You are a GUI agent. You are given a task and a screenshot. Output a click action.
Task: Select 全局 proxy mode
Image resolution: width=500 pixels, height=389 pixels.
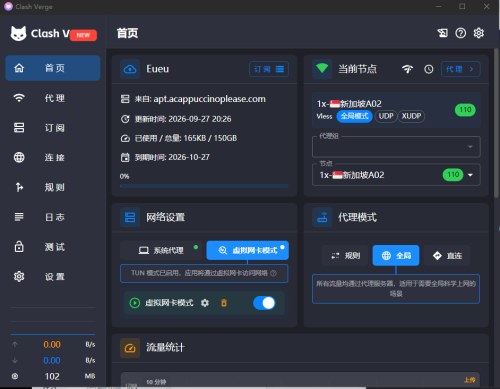(x=396, y=256)
